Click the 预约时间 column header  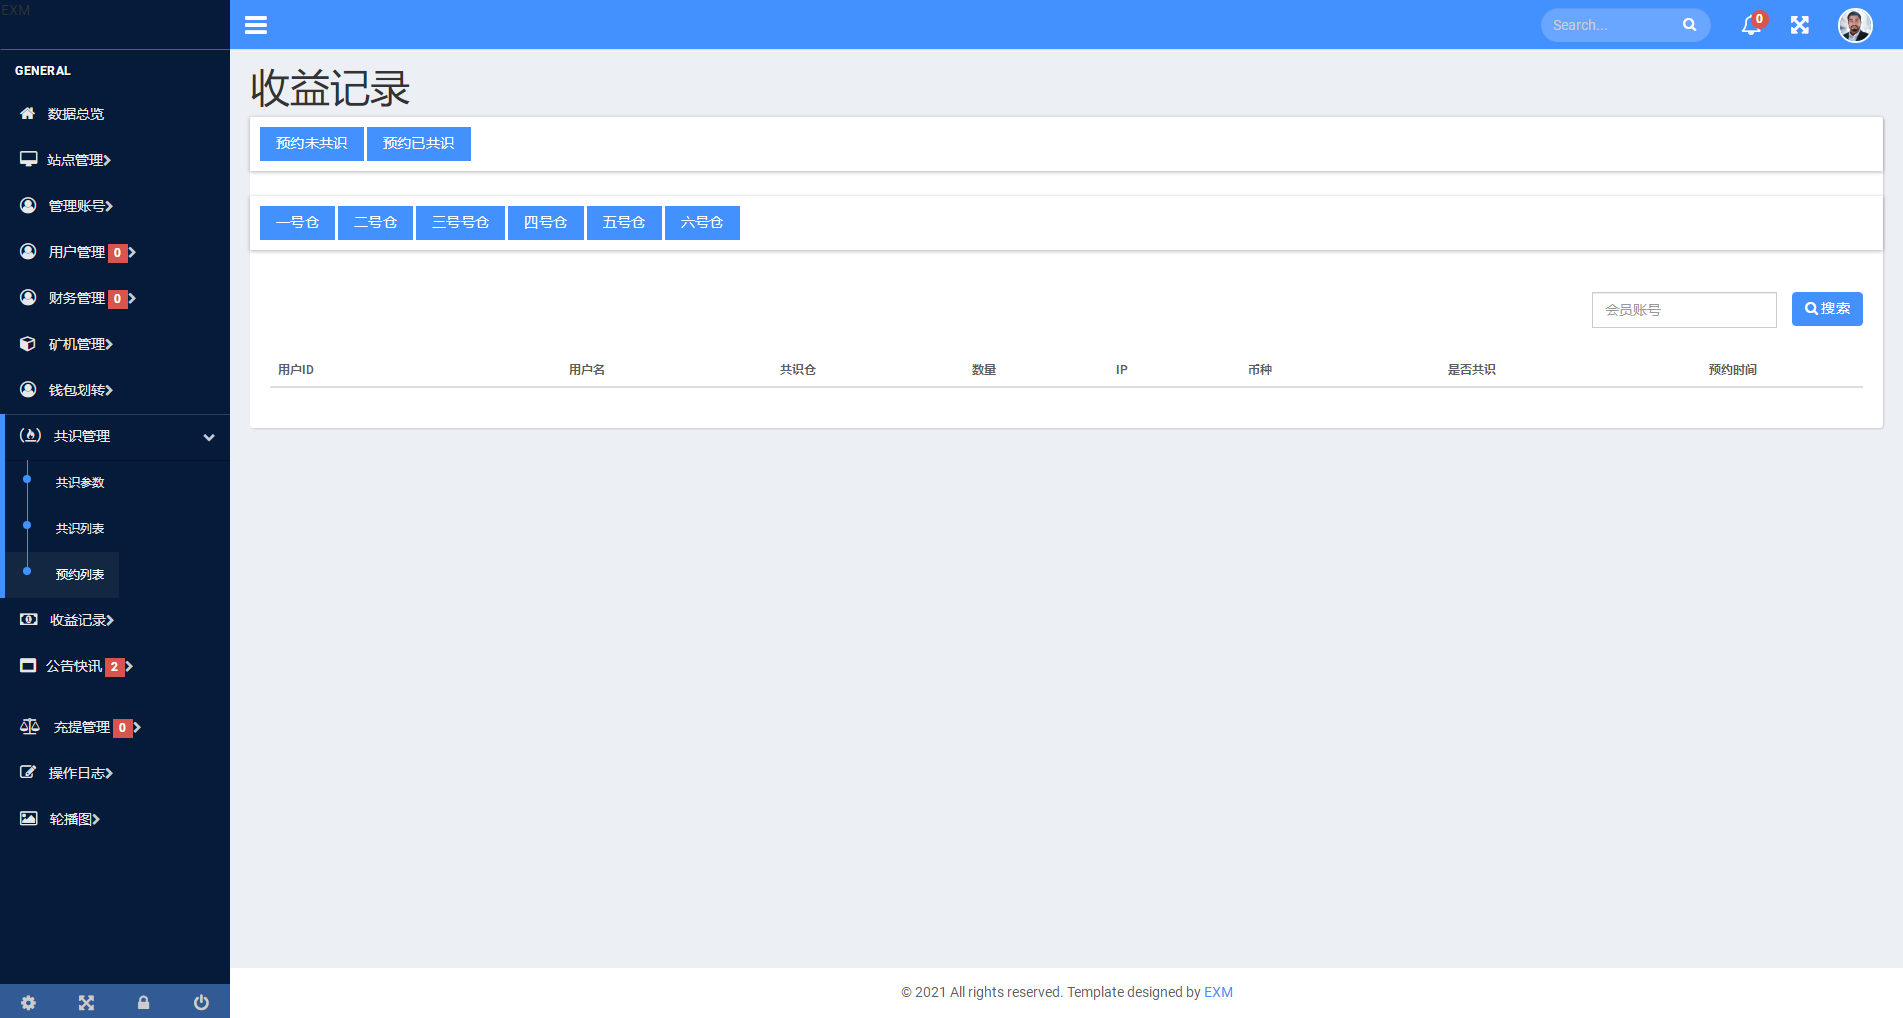[x=1733, y=370]
